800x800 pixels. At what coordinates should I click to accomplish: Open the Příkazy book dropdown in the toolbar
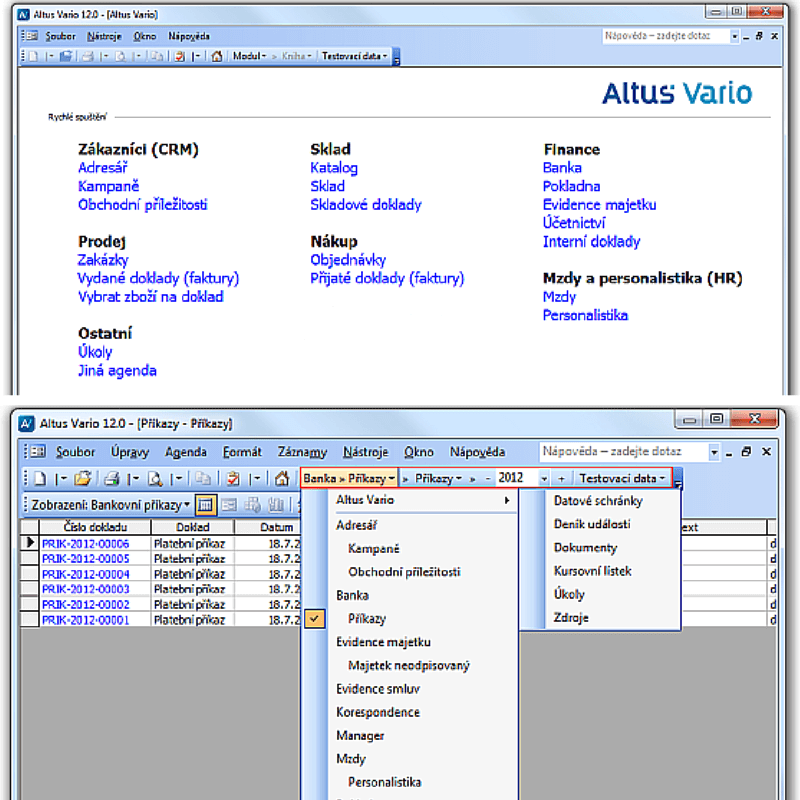click(x=438, y=479)
